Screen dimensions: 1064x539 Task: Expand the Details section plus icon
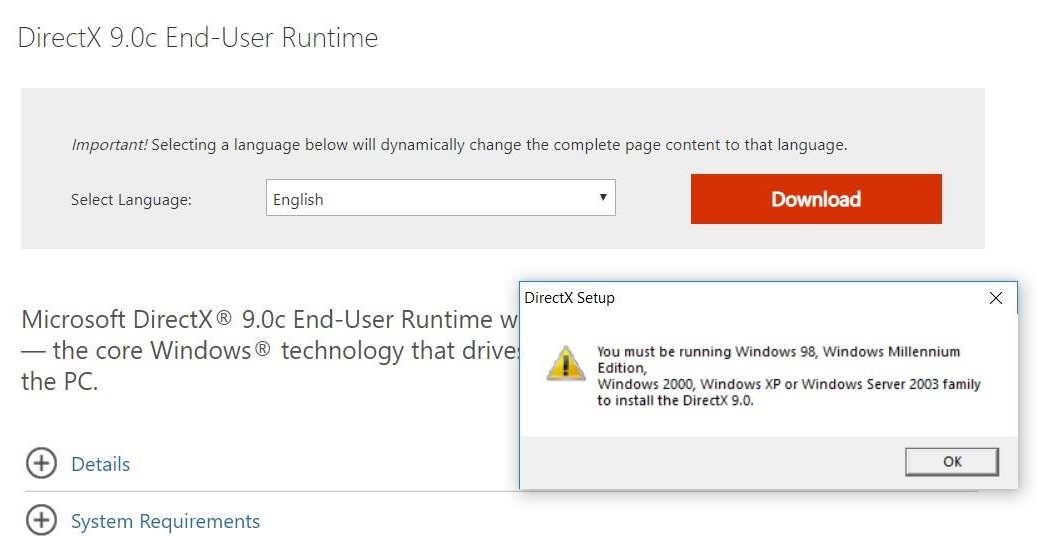coord(41,463)
